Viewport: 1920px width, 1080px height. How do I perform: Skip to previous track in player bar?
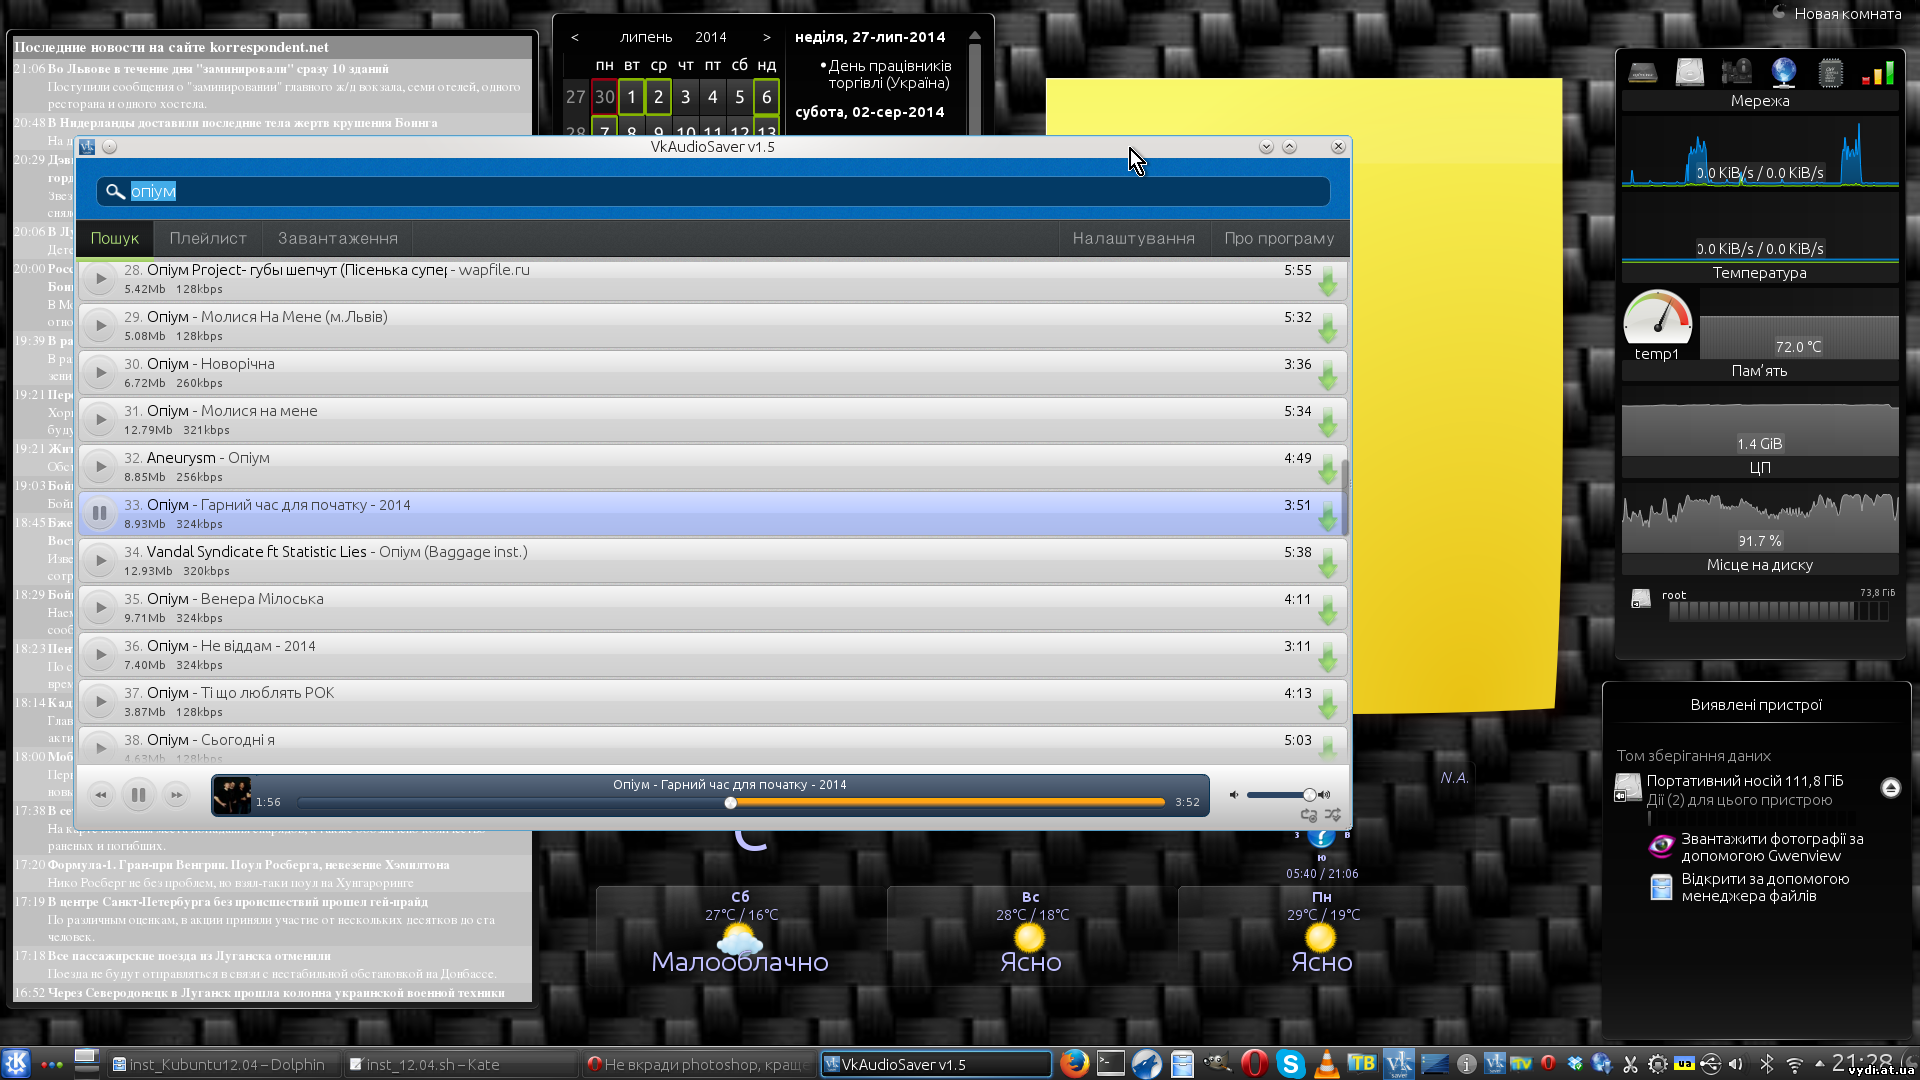click(x=101, y=796)
